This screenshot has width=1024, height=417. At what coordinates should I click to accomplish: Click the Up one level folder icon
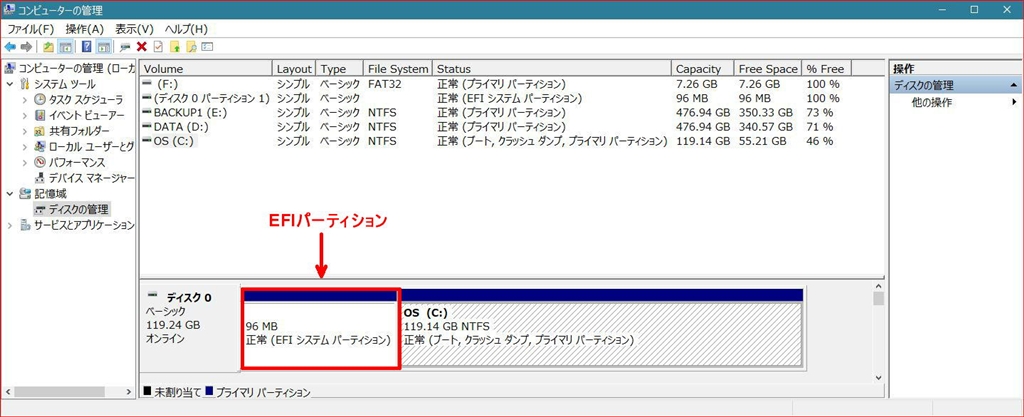coord(48,47)
